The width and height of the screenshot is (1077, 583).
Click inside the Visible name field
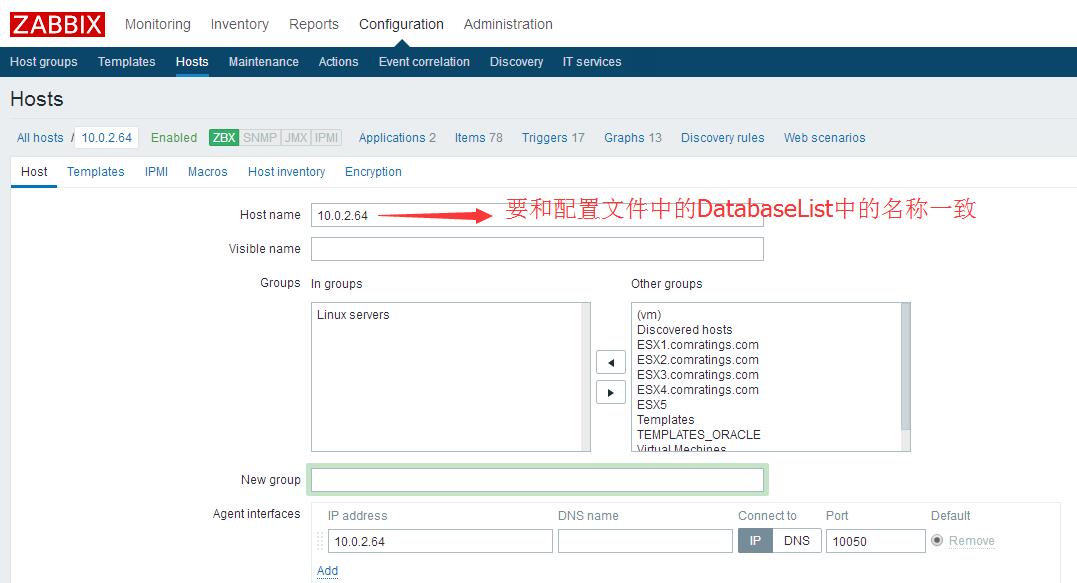click(537, 249)
